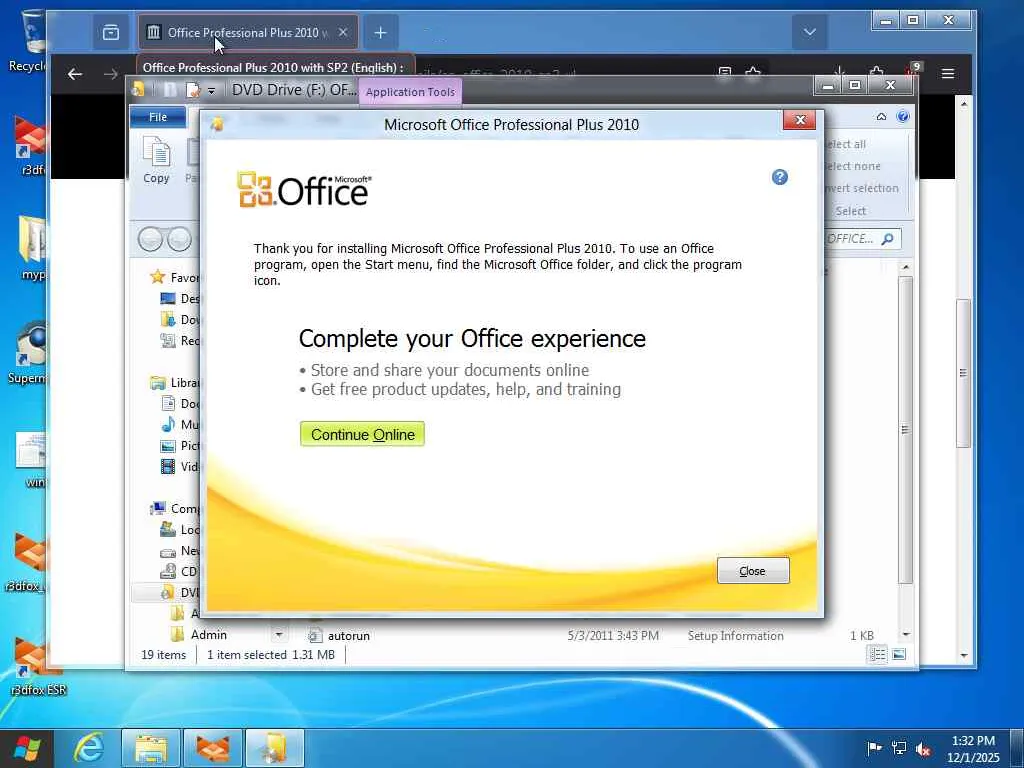
Task: Open a new browser tab
Action: coord(380,32)
